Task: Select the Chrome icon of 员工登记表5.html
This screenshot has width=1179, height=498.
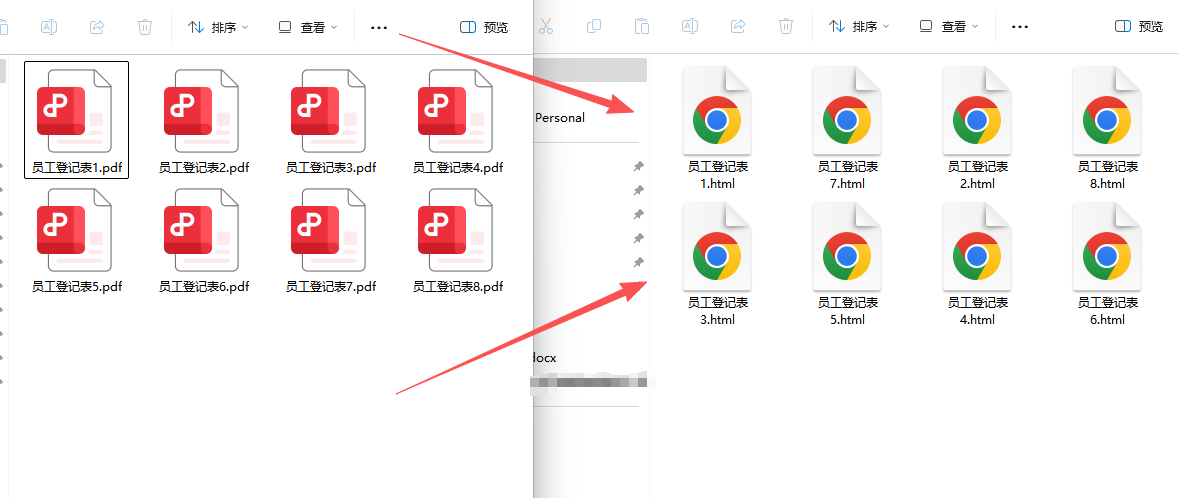Action: [847, 247]
